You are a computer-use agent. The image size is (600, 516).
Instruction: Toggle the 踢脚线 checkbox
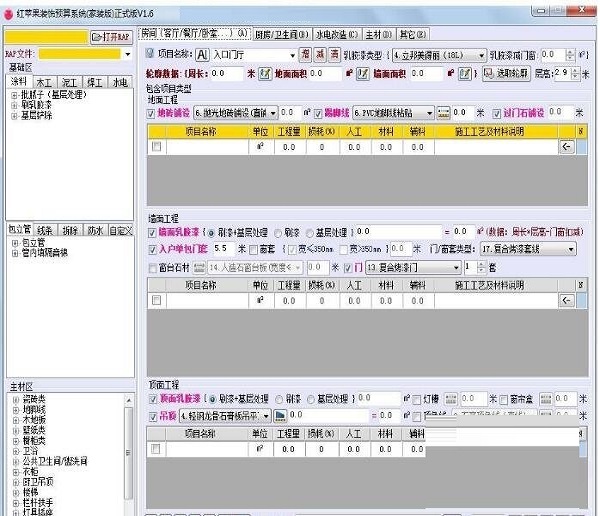(x=318, y=113)
